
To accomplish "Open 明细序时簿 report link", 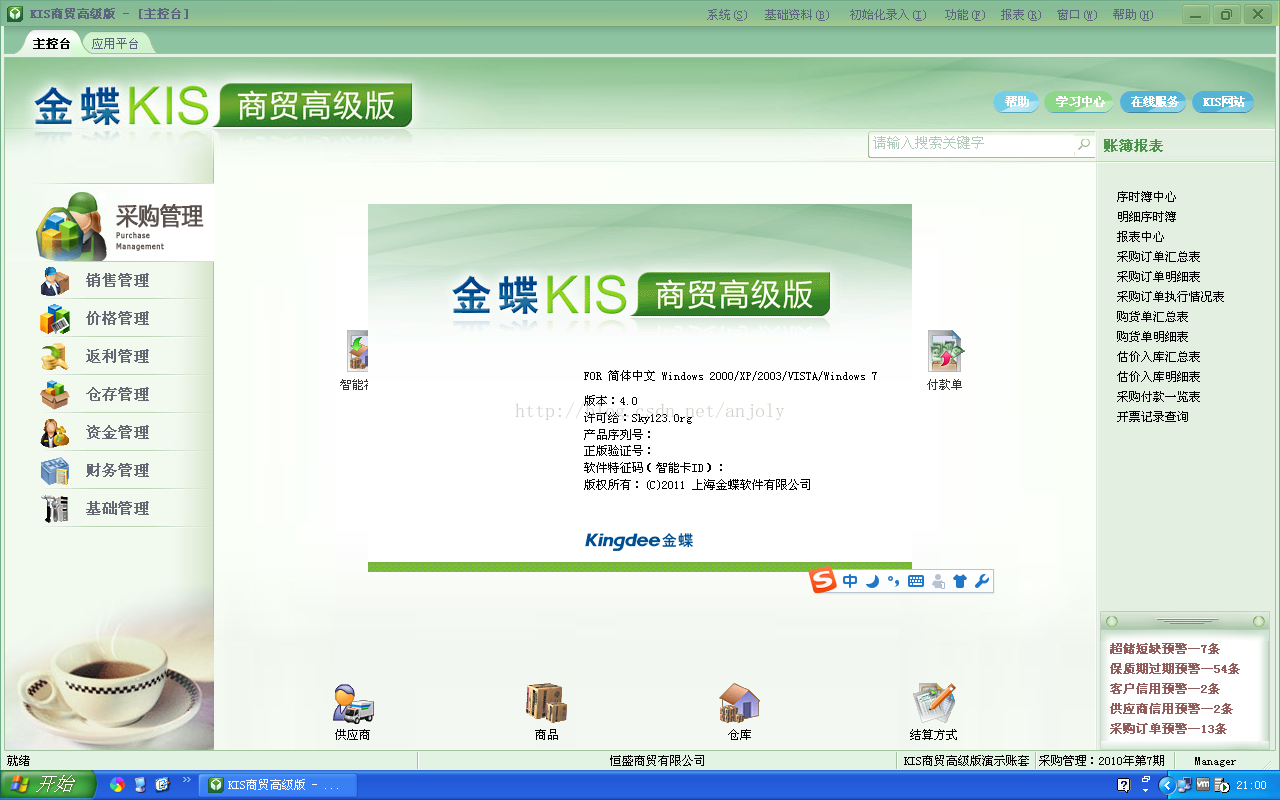I will click(1146, 217).
